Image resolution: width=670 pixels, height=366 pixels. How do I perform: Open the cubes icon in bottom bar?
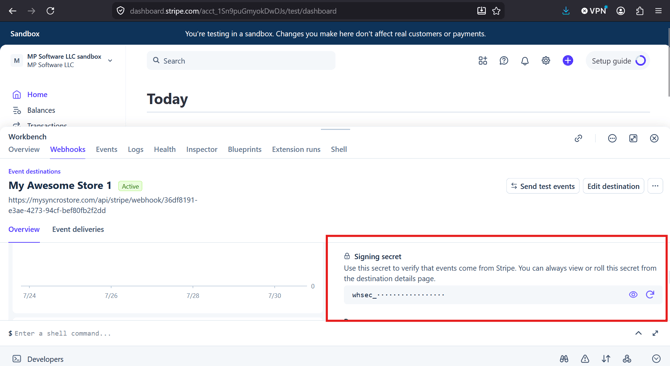click(627, 359)
